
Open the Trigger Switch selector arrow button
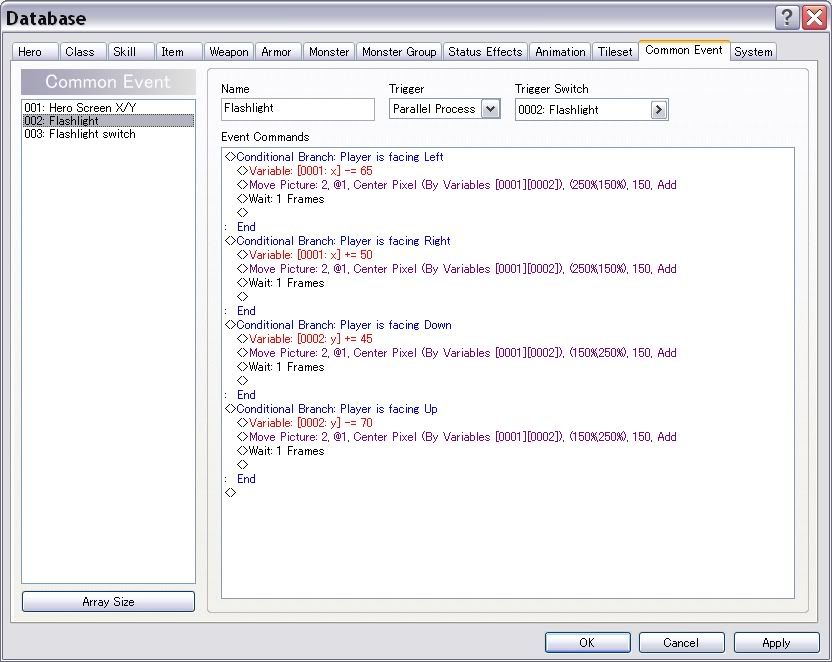pyautogui.click(x=659, y=110)
